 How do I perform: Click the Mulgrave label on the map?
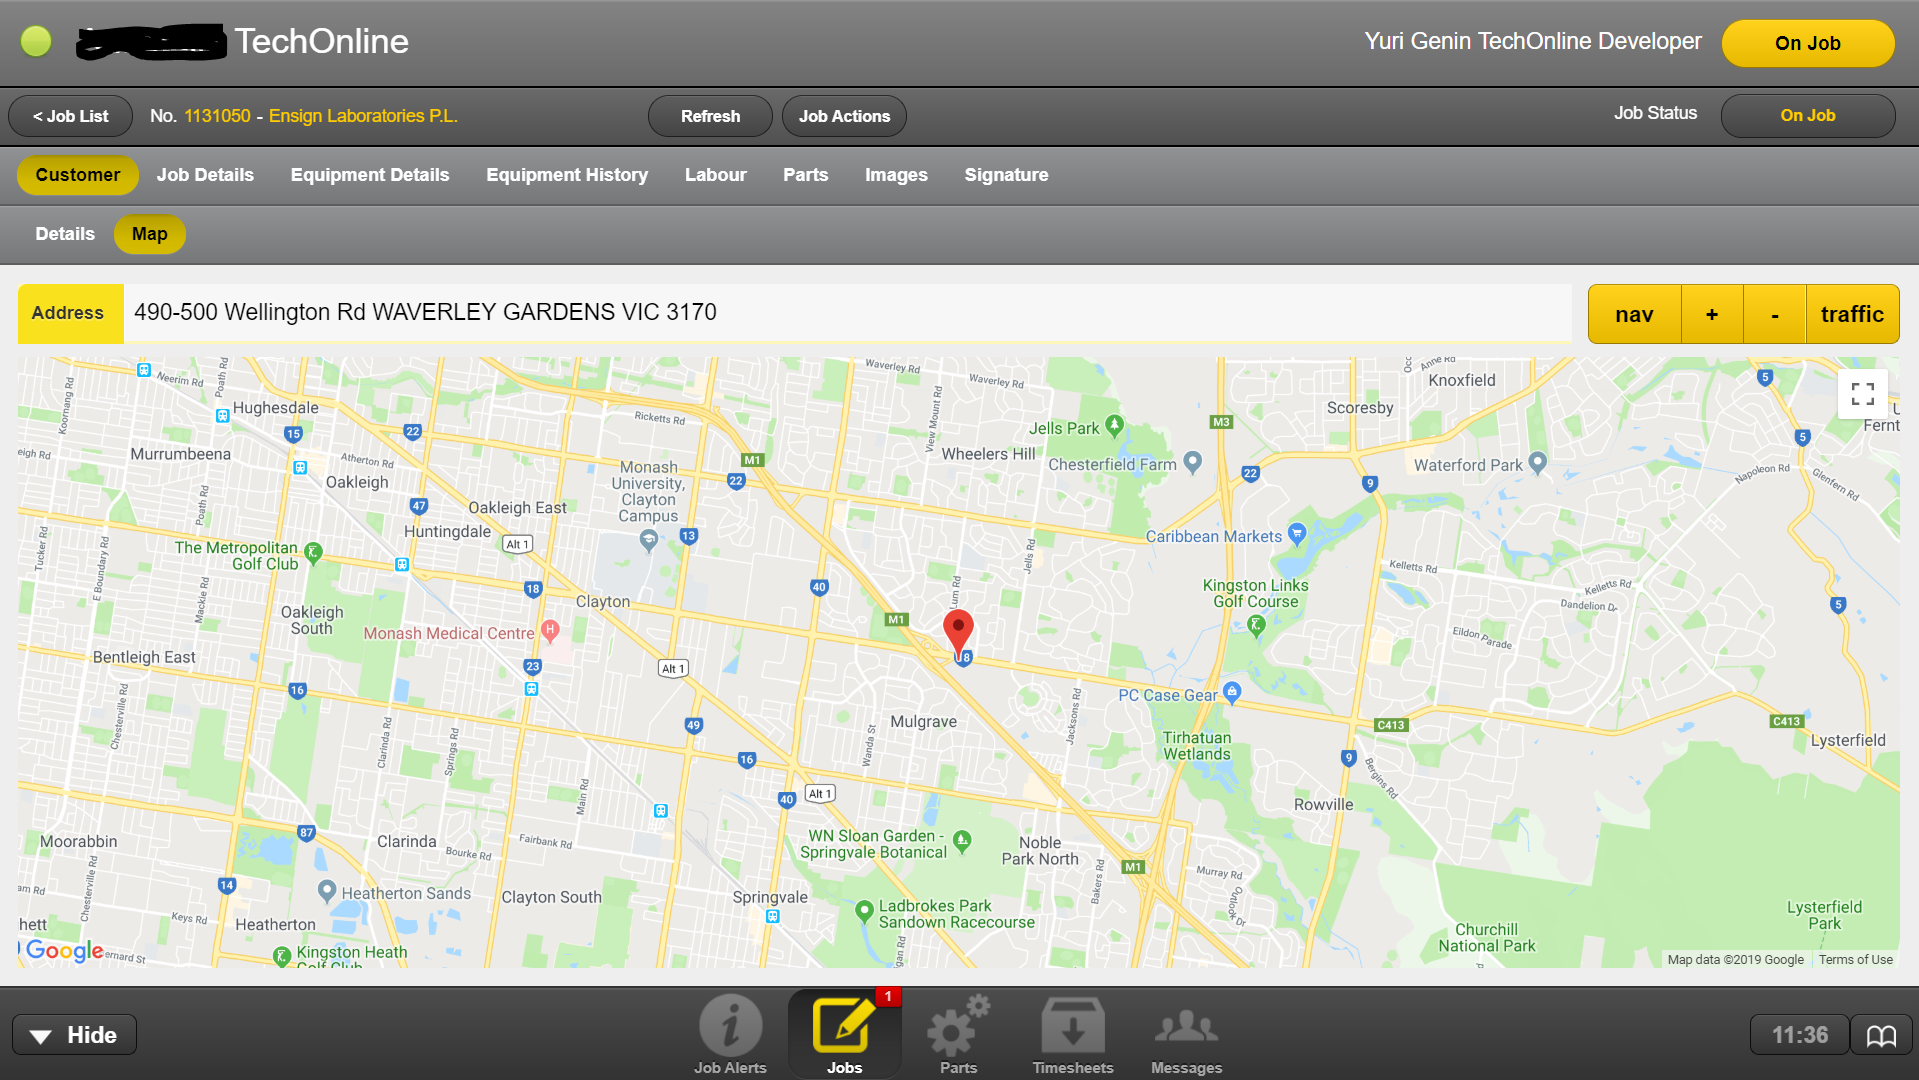click(924, 721)
